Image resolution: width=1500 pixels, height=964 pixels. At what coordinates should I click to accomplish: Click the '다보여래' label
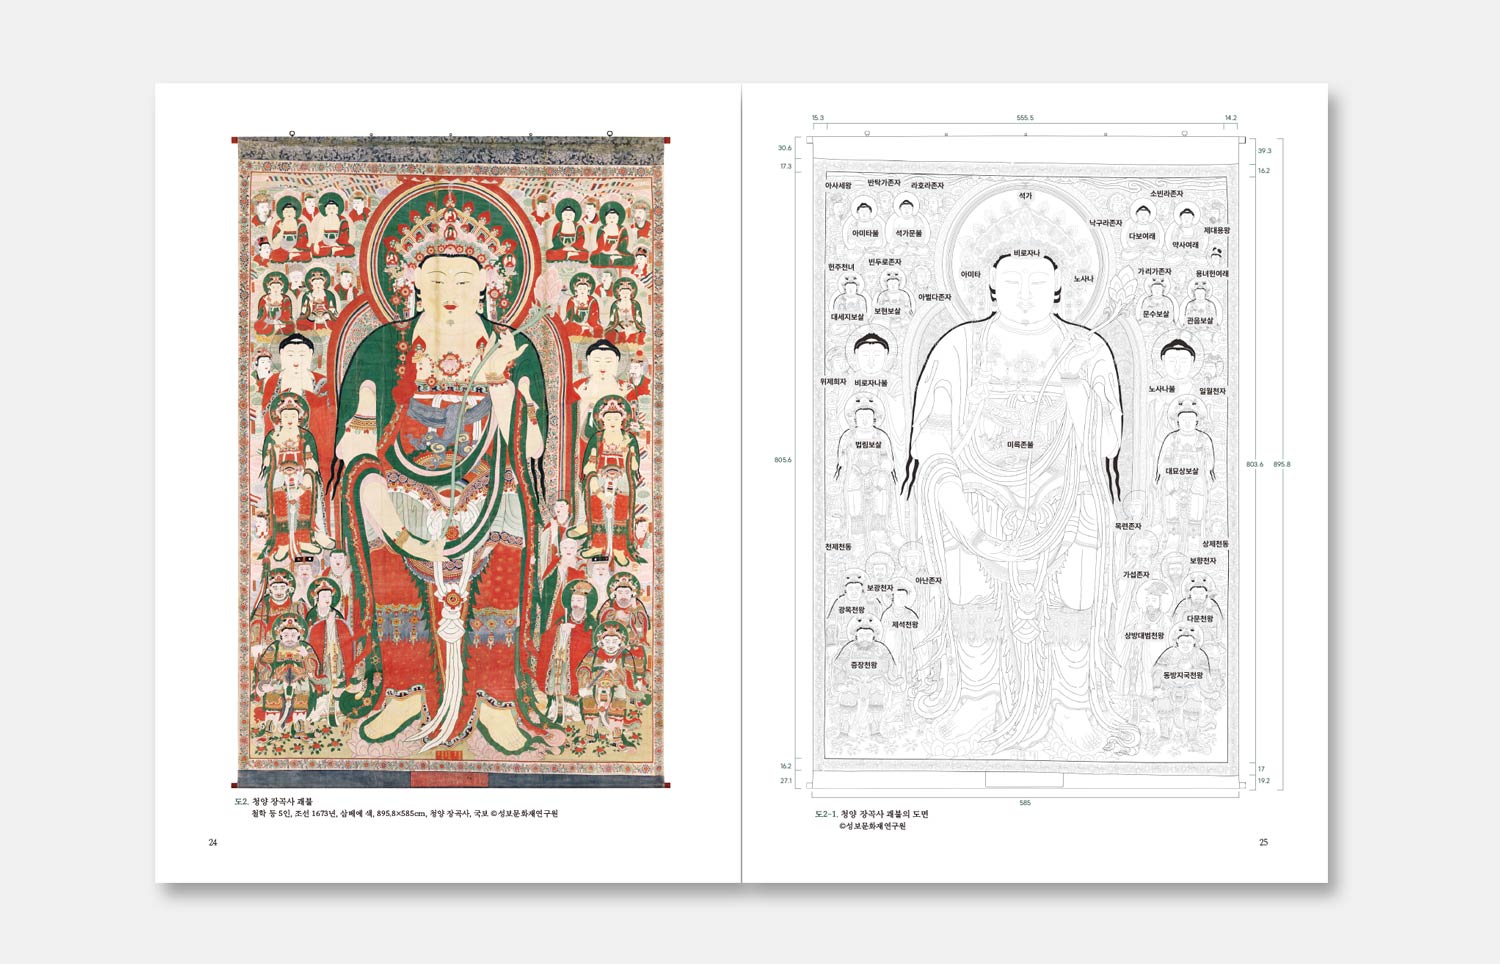click(1142, 237)
